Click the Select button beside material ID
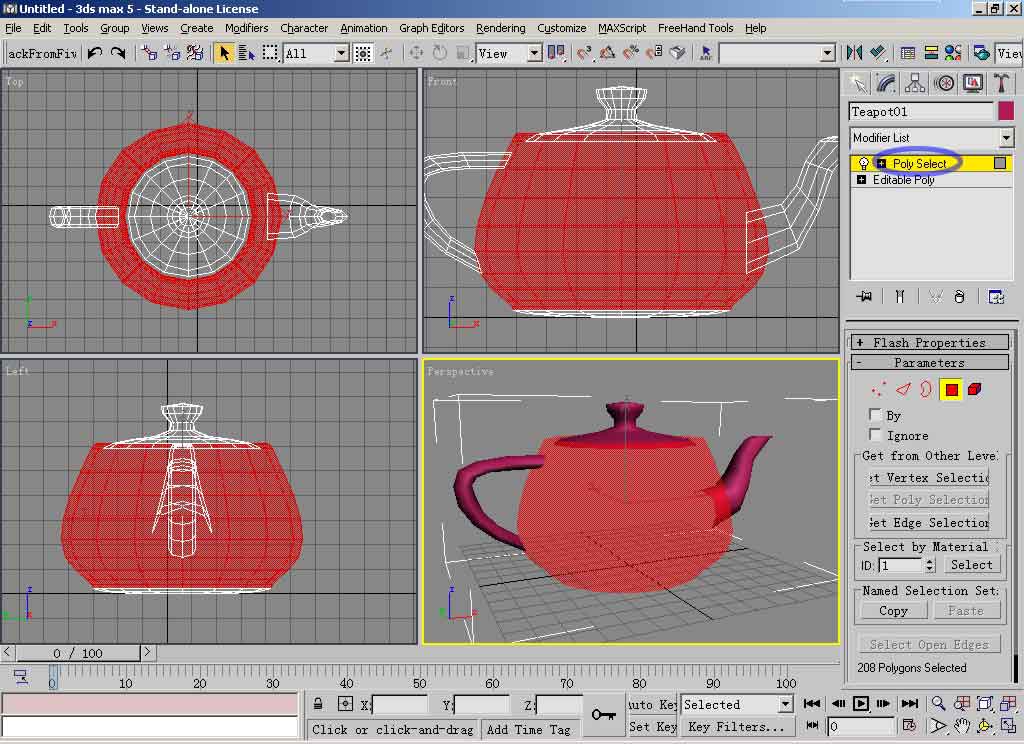Screen dimensions: 1024x744 pyautogui.click(x=971, y=565)
